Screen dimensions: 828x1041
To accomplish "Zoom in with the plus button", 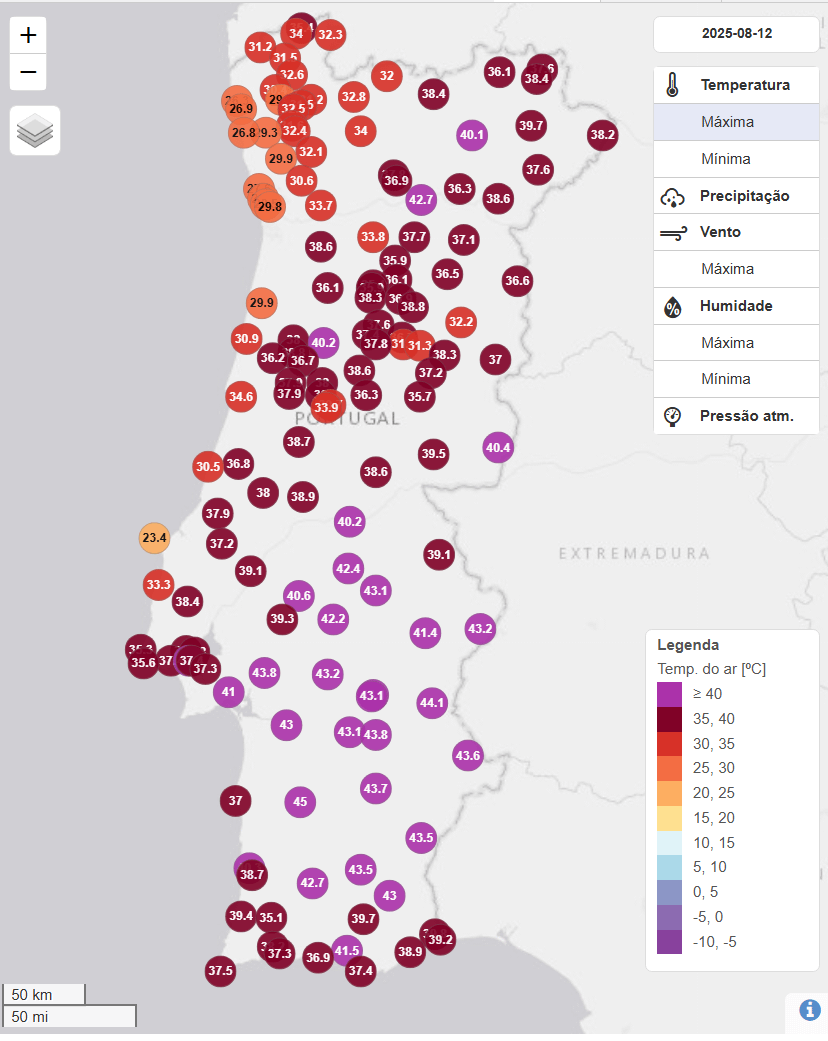I will (28, 35).
